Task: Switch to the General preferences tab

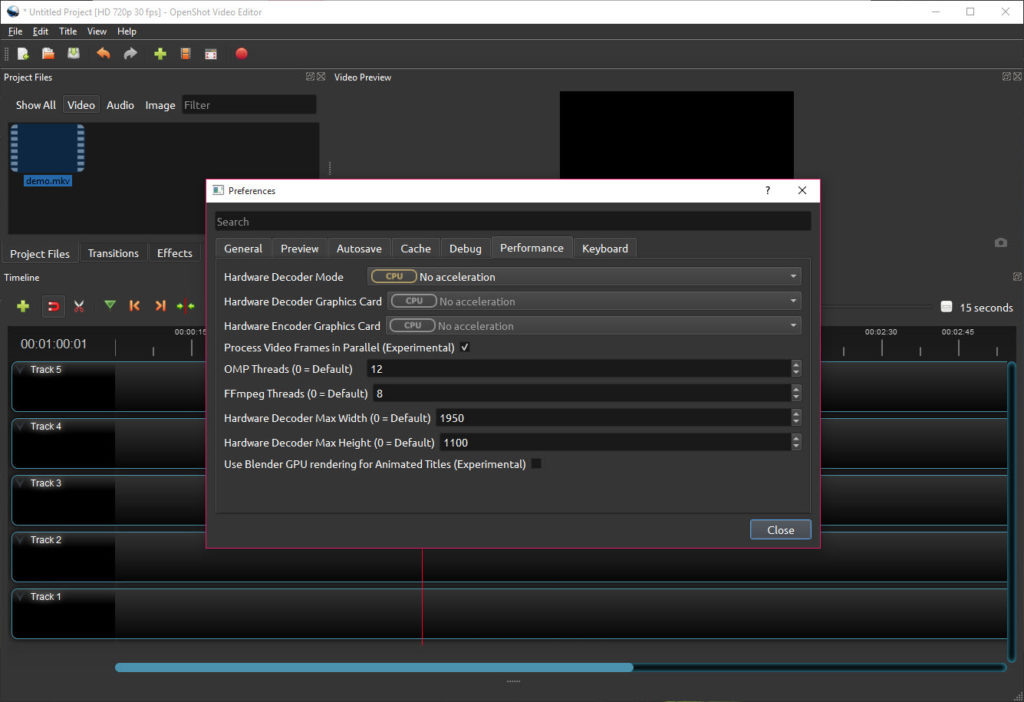Action: point(243,249)
